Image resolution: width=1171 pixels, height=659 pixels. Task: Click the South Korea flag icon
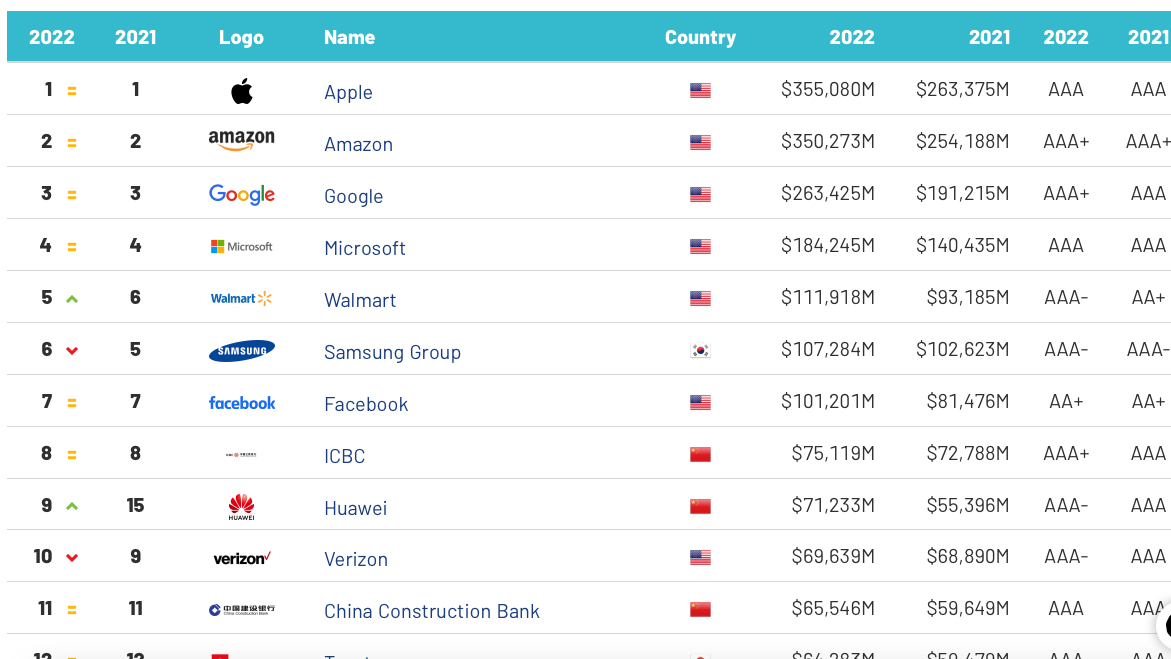700,351
